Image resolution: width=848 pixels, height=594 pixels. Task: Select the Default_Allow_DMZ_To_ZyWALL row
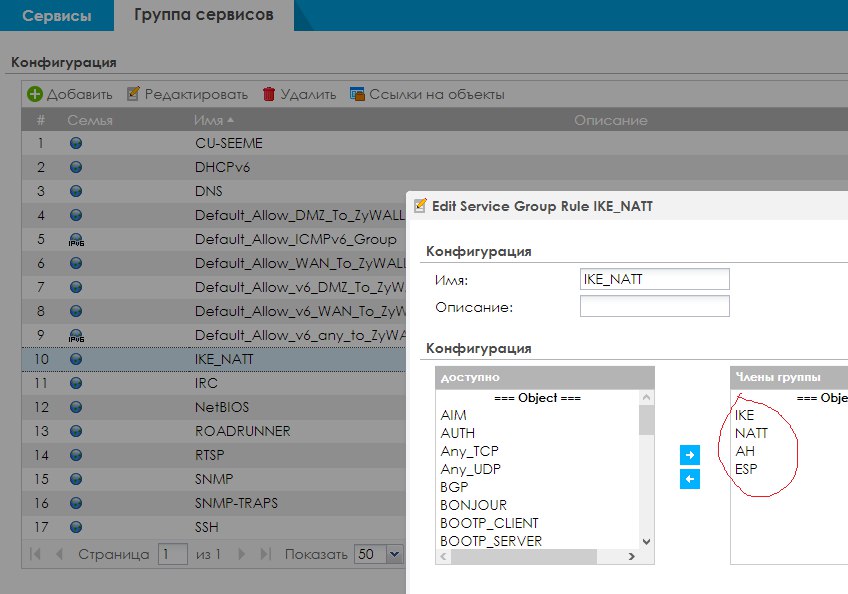(x=214, y=215)
